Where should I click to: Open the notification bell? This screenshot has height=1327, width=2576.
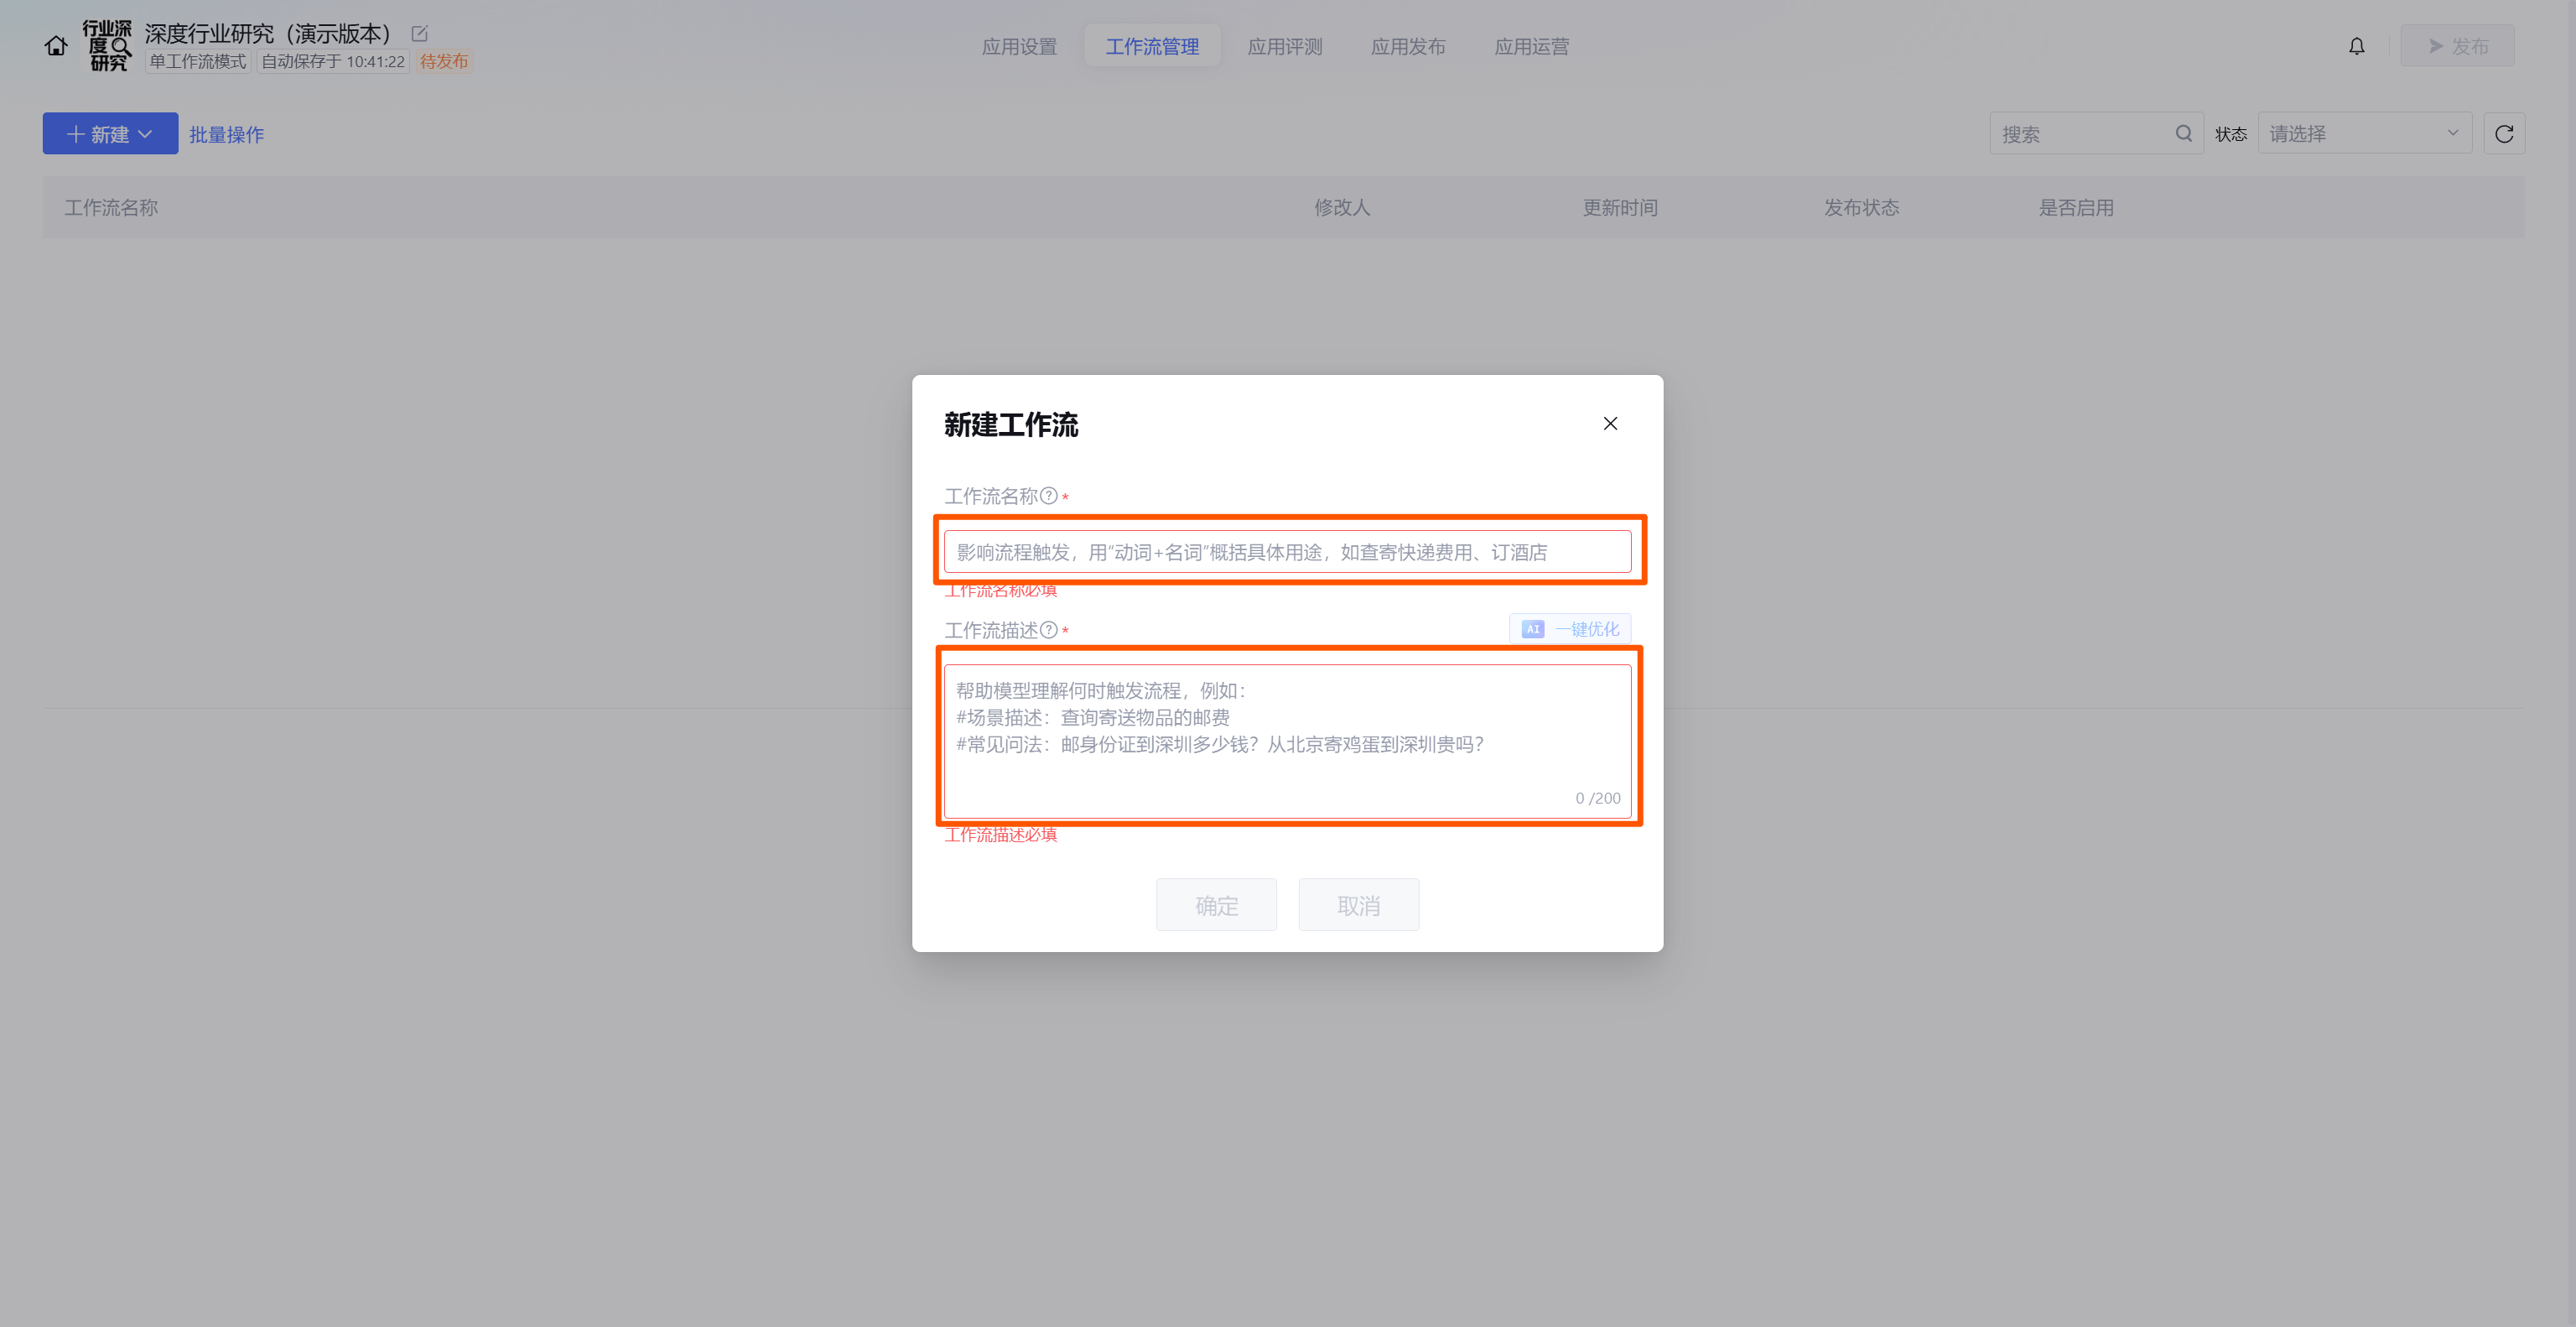(x=2356, y=46)
